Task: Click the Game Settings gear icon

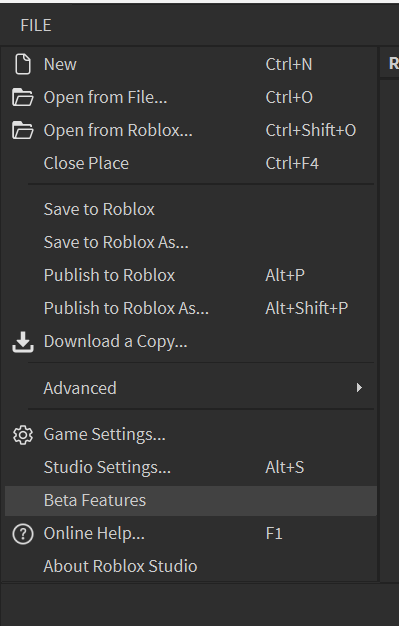Action: click(23, 435)
